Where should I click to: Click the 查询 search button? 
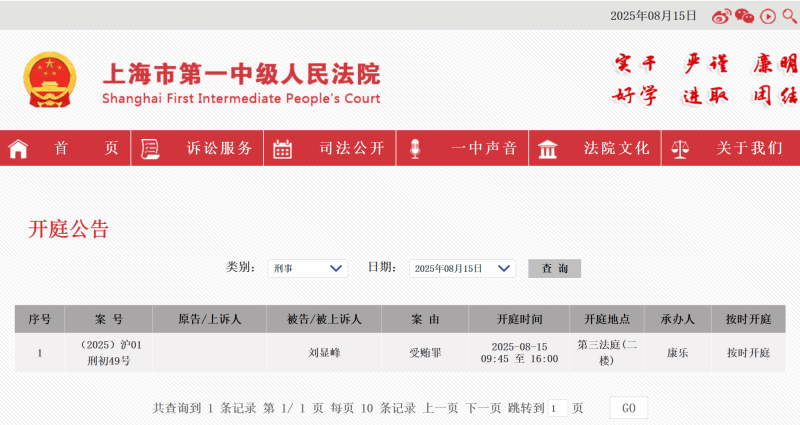tap(555, 268)
